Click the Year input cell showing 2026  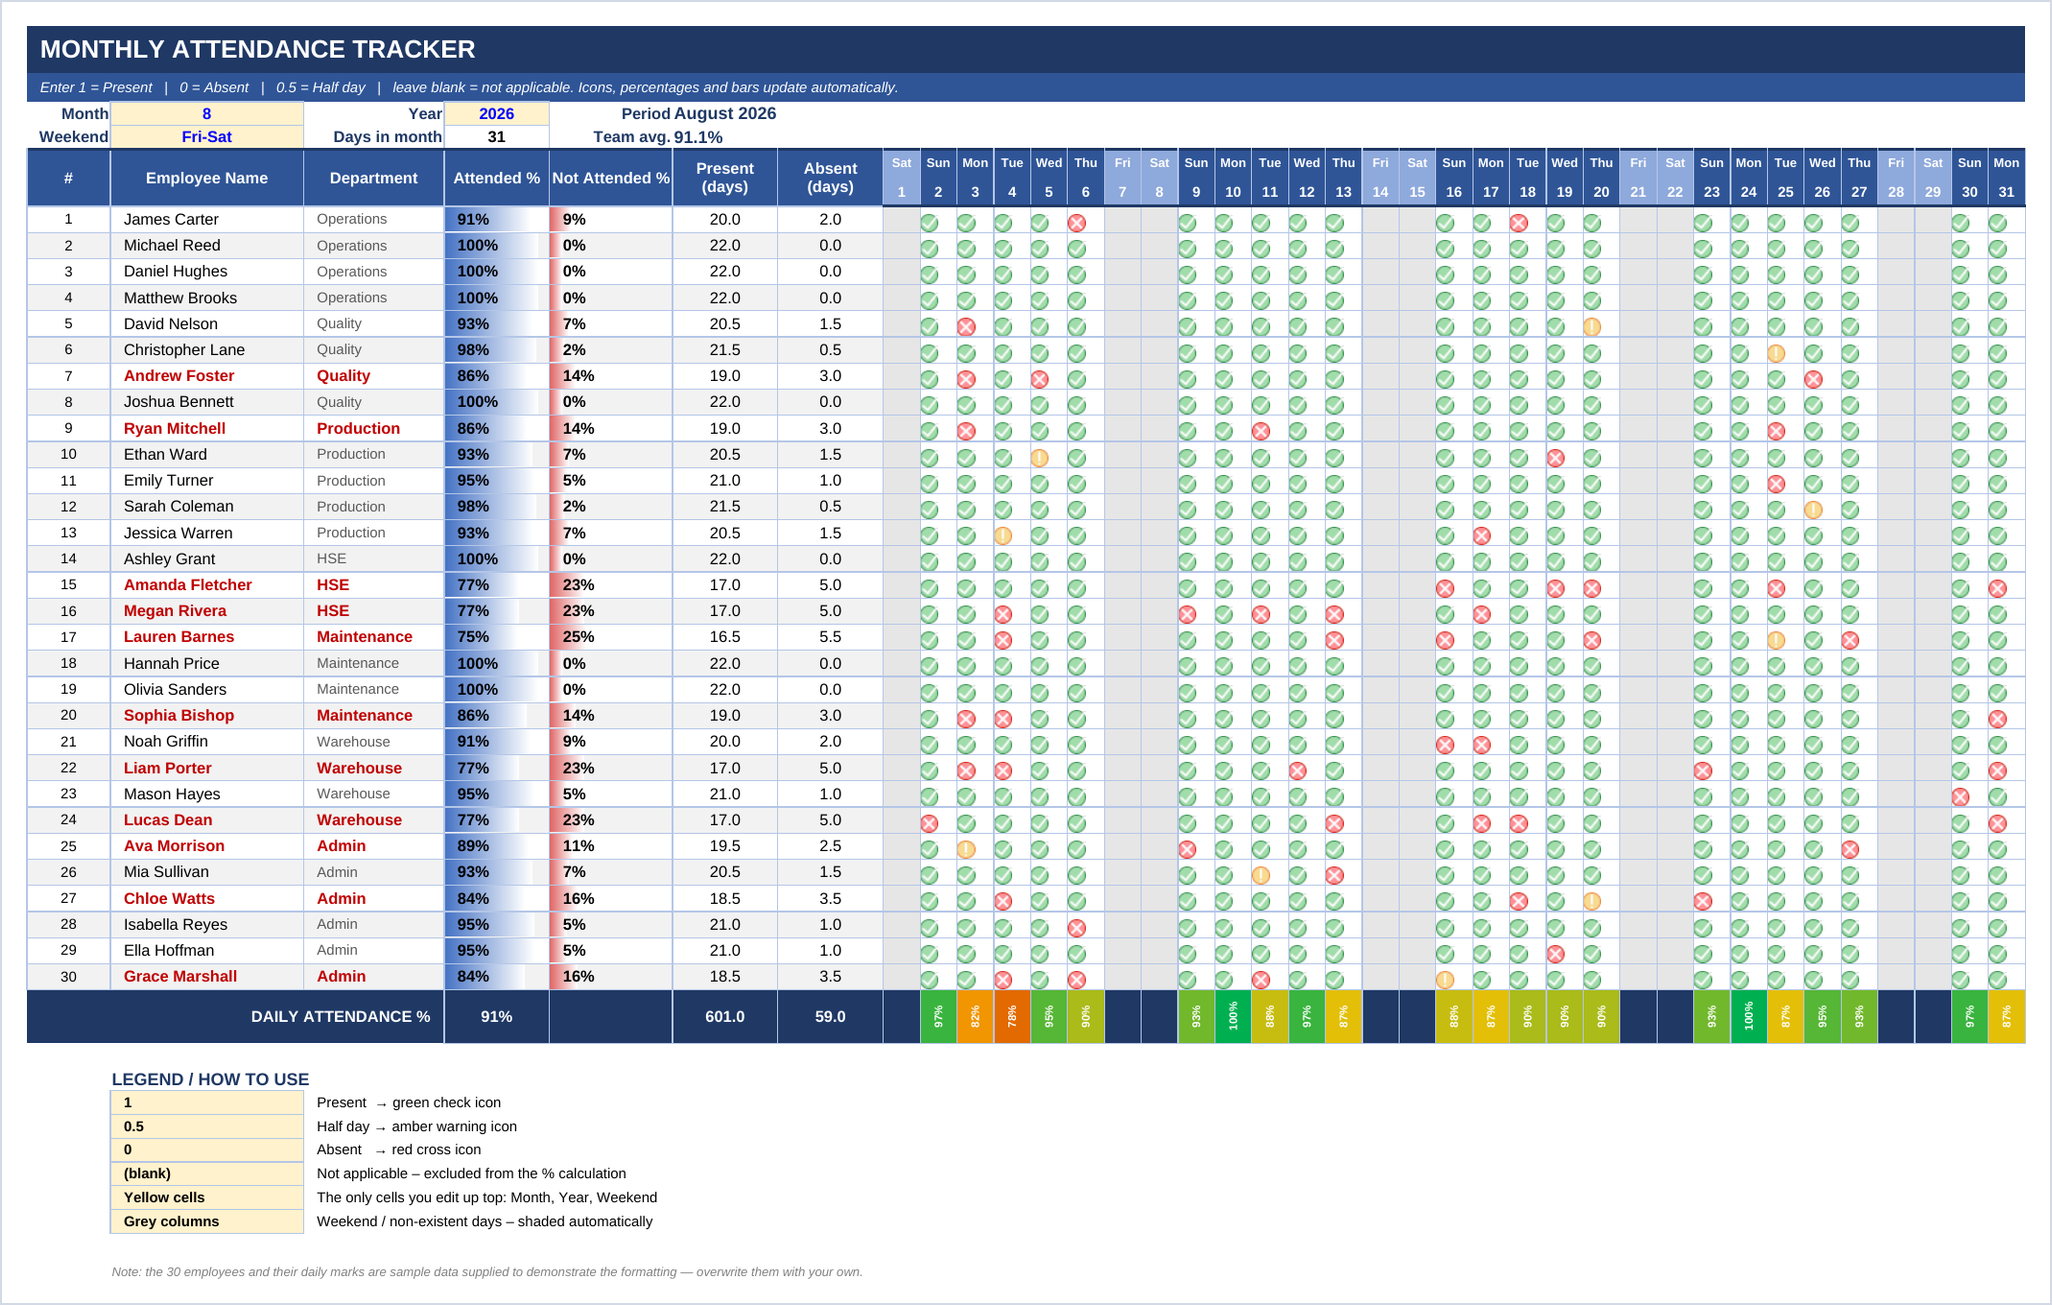pos(497,114)
